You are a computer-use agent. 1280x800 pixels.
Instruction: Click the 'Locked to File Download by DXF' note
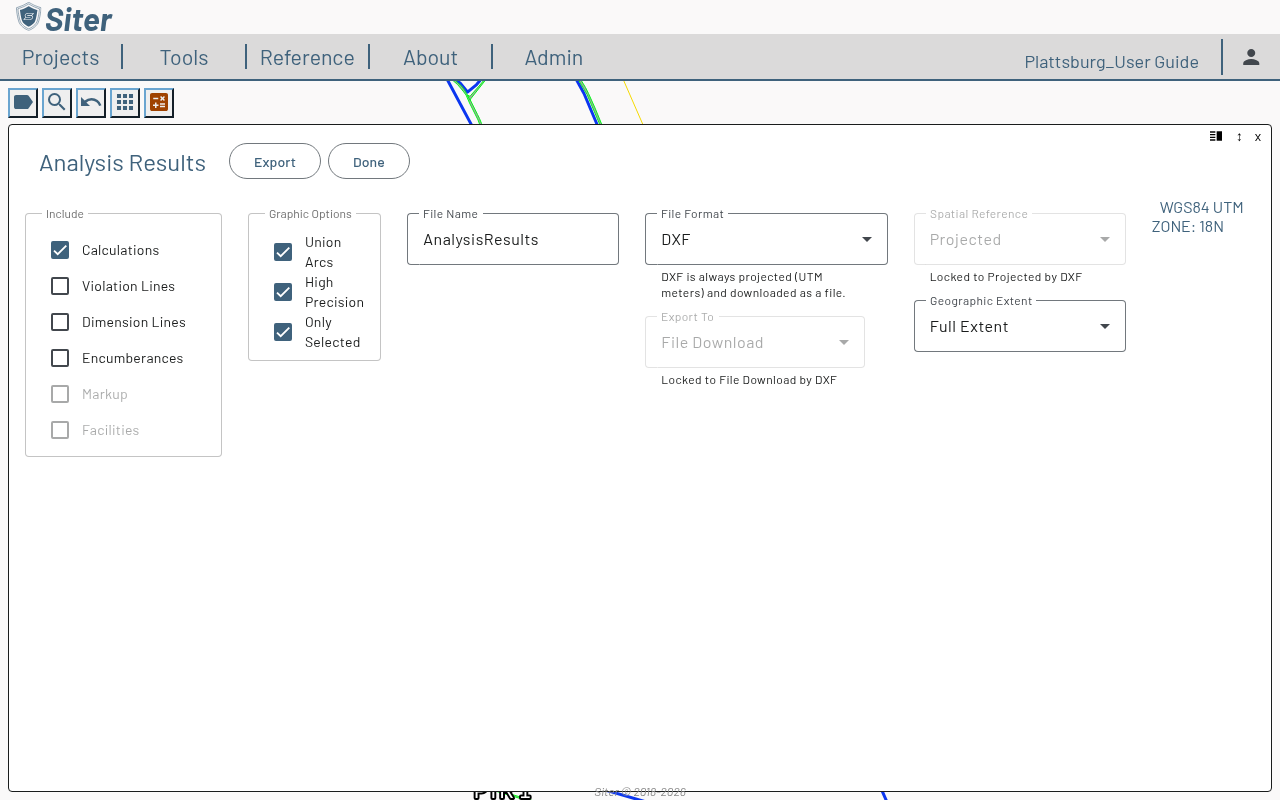tap(749, 380)
